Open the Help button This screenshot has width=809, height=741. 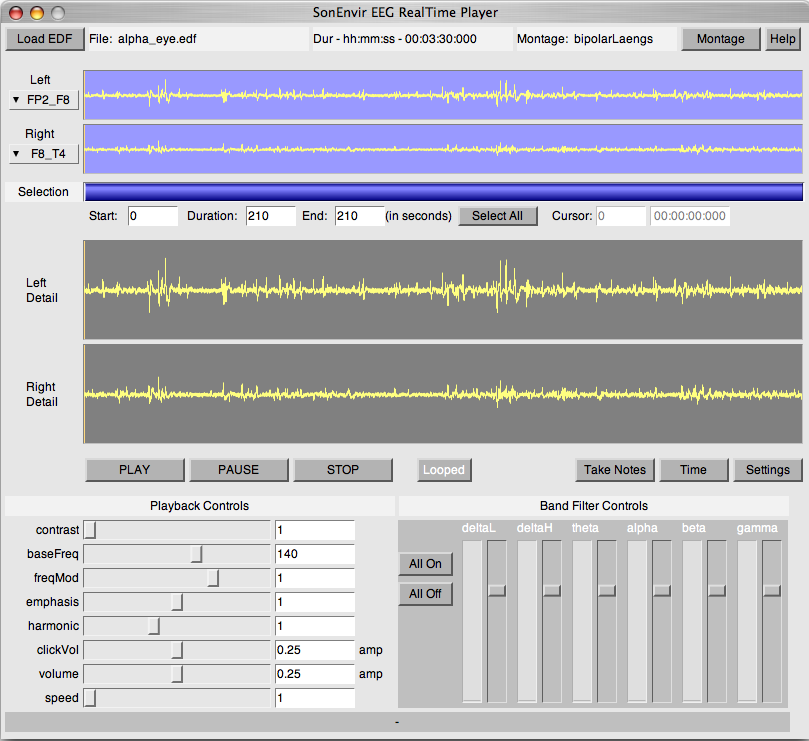(x=782, y=39)
